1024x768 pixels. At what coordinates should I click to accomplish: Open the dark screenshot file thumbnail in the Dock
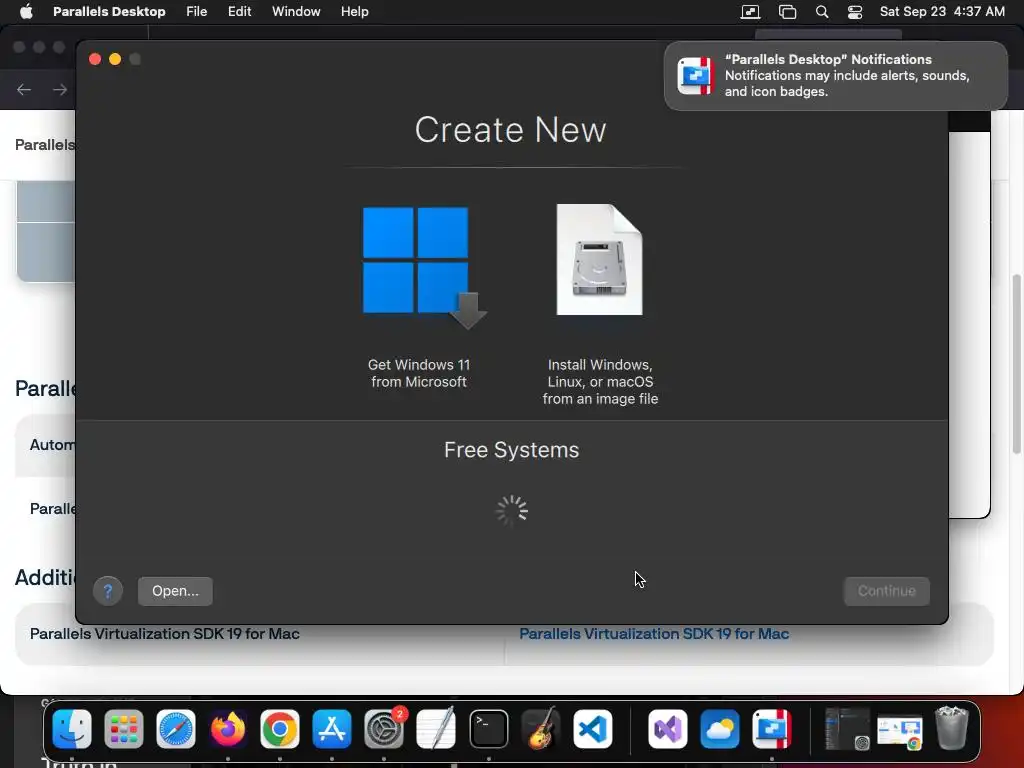point(846,729)
